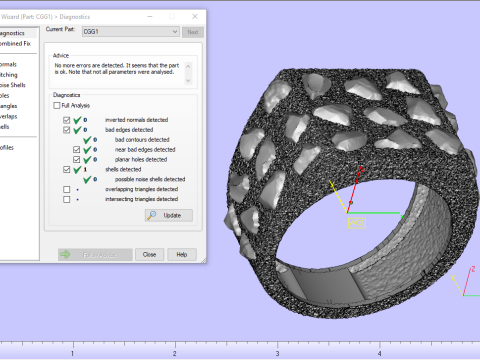Click the magnifier icon on Update
Viewport: 480px width, 360px height.
pos(152,215)
